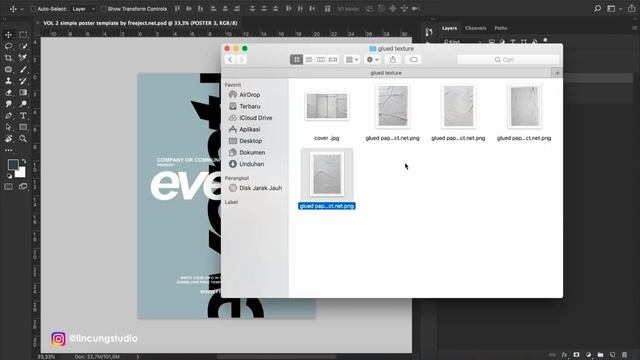Select the Hand tool
This screenshot has width=640, height=360.
click(x=8, y=139)
